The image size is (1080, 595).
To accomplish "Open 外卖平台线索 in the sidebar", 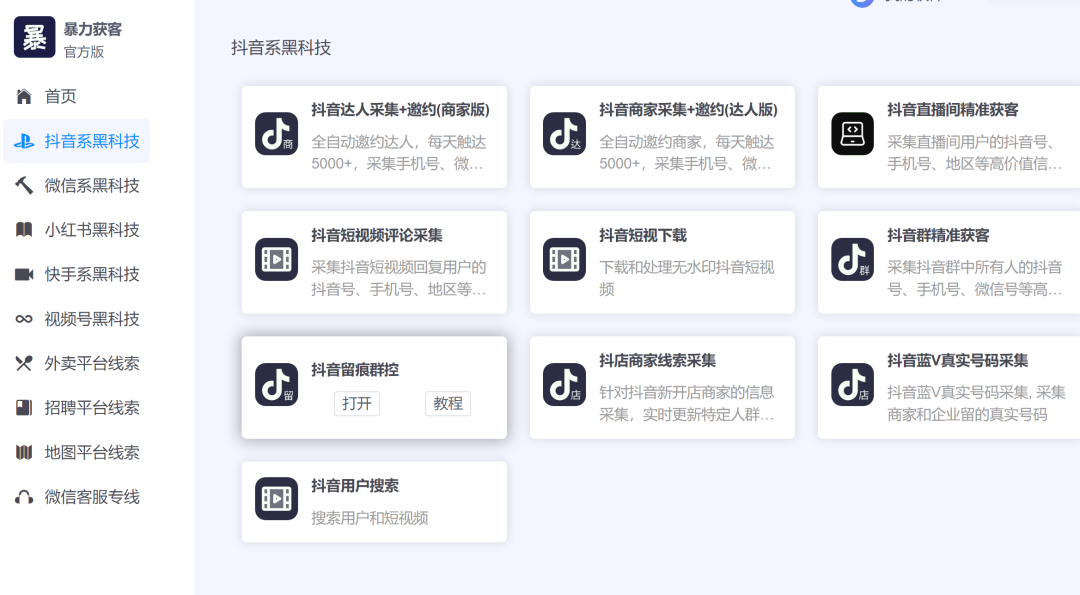I will [91, 363].
